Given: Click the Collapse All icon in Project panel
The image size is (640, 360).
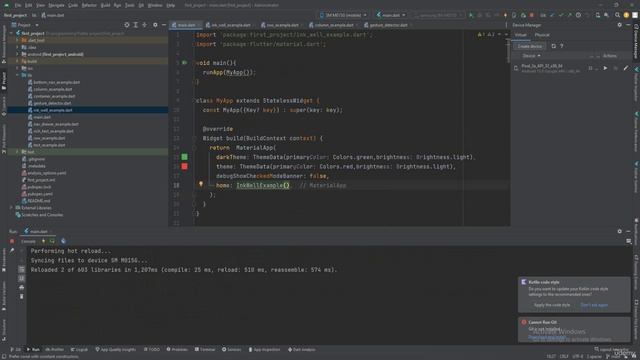Looking at the screenshot, I should [144, 25].
